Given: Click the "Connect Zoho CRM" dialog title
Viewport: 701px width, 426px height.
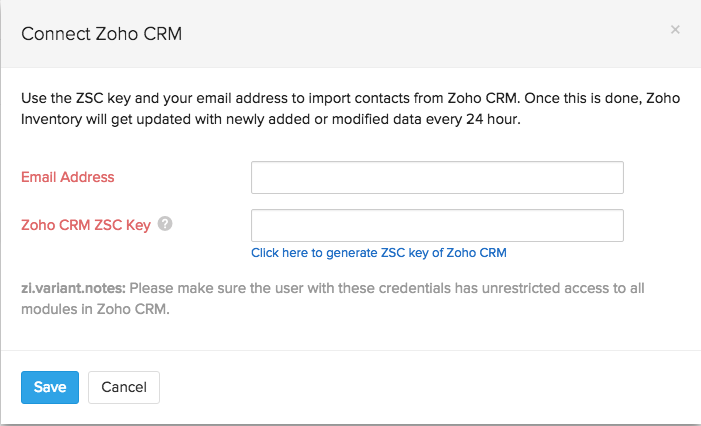Looking at the screenshot, I should pos(102,34).
